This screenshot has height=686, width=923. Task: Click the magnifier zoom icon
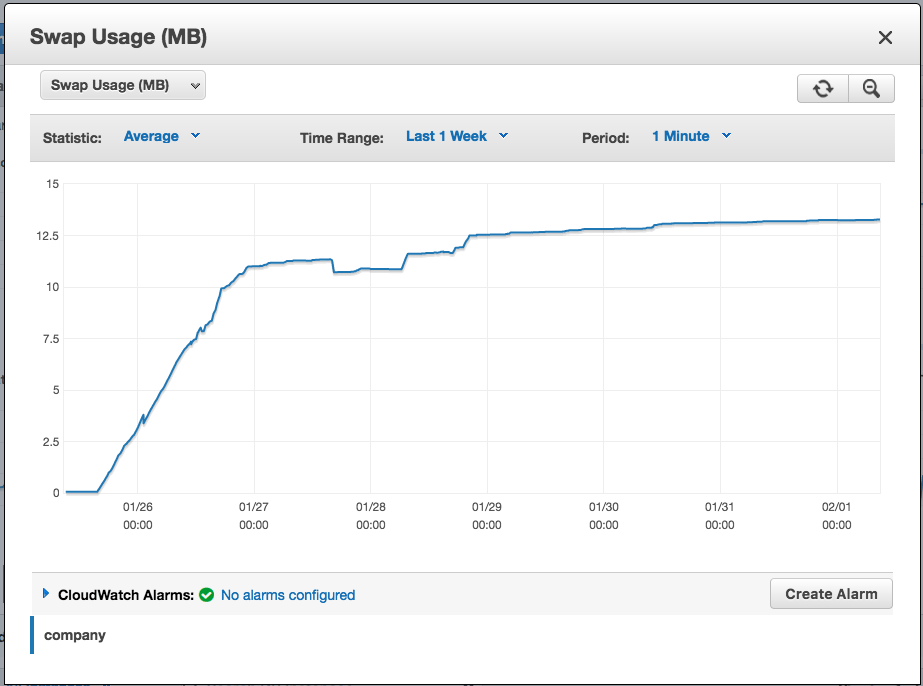(871, 89)
